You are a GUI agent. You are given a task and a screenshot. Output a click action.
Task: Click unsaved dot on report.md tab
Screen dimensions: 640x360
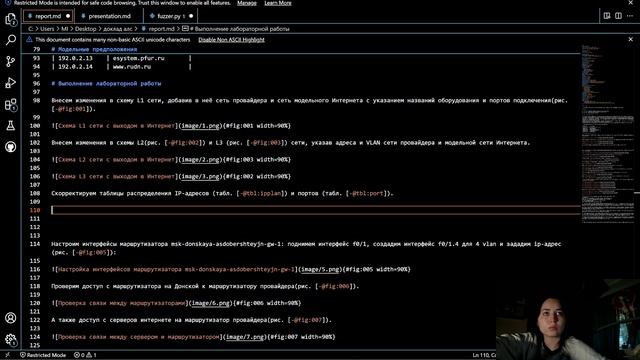point(68,16)
